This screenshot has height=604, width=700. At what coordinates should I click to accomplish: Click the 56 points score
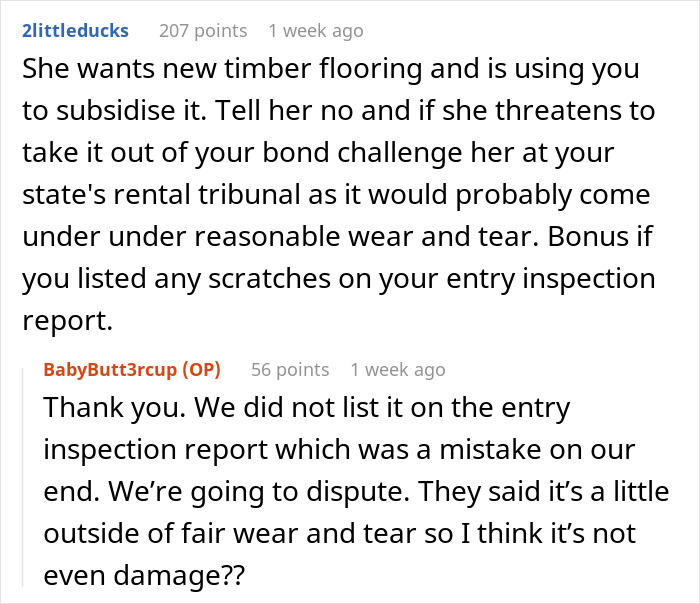pos(290,369)
